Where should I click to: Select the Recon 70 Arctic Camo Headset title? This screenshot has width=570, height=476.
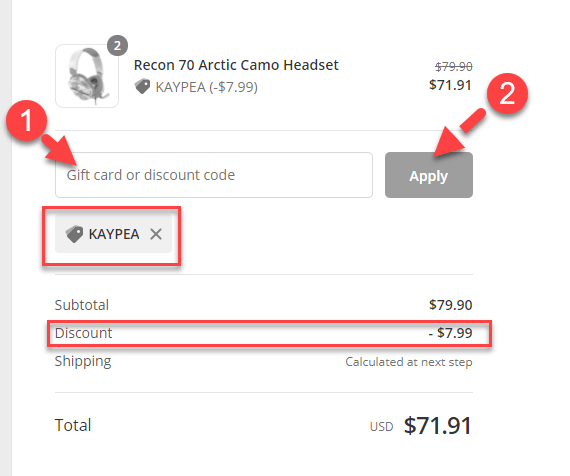236,65
